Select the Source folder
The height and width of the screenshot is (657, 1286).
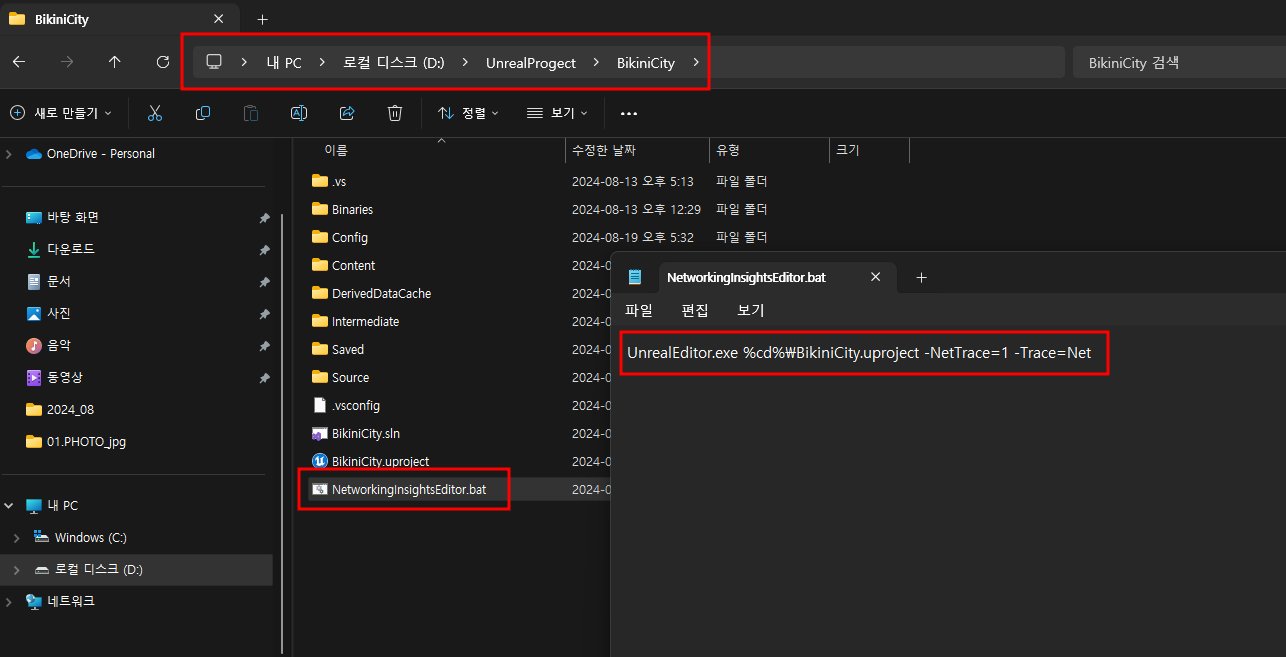350,377
